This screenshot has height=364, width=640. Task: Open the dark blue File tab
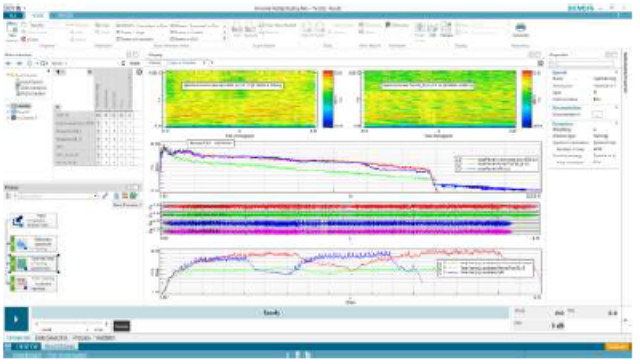pyautogui.click(x=13, y=16)
